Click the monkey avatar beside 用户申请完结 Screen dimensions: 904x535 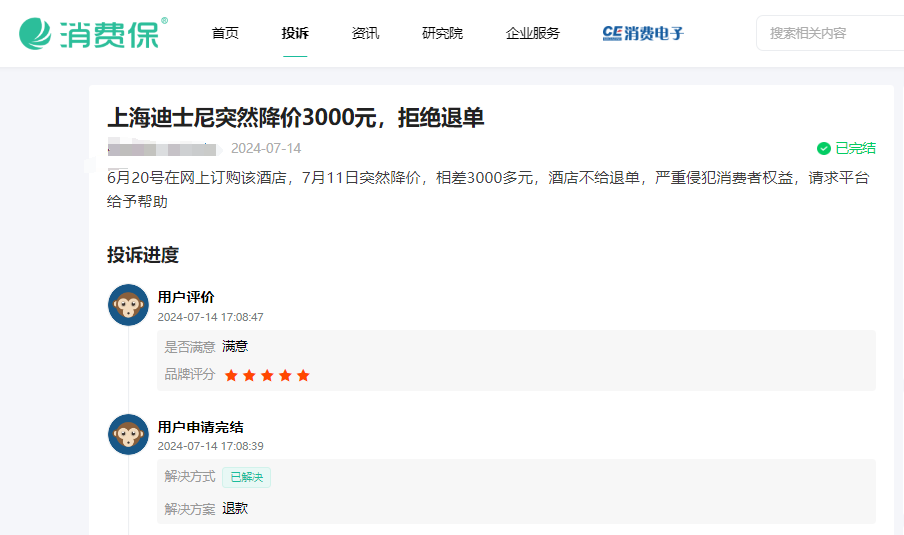tap(128, 434)
